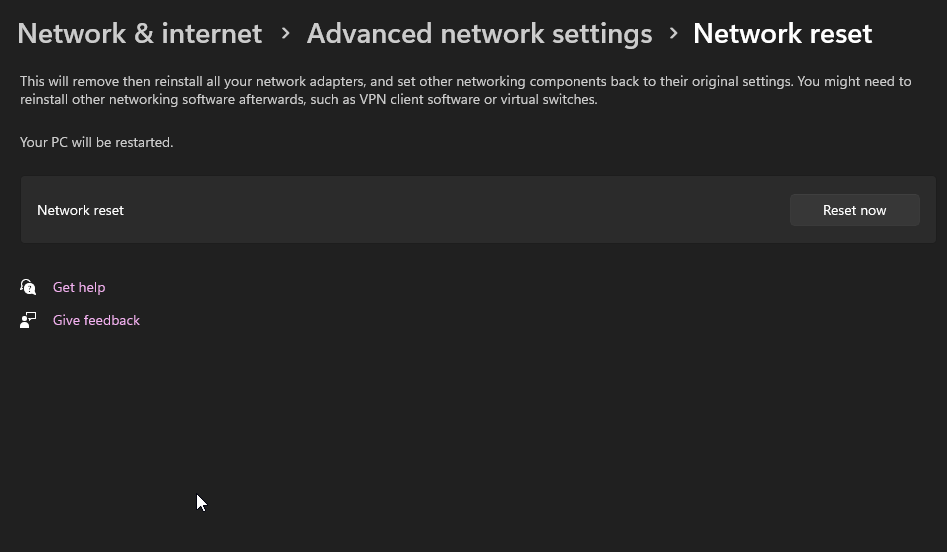947x552 pixels.
Task: Click the chevron after Network & internet
Action: (286, 33)
